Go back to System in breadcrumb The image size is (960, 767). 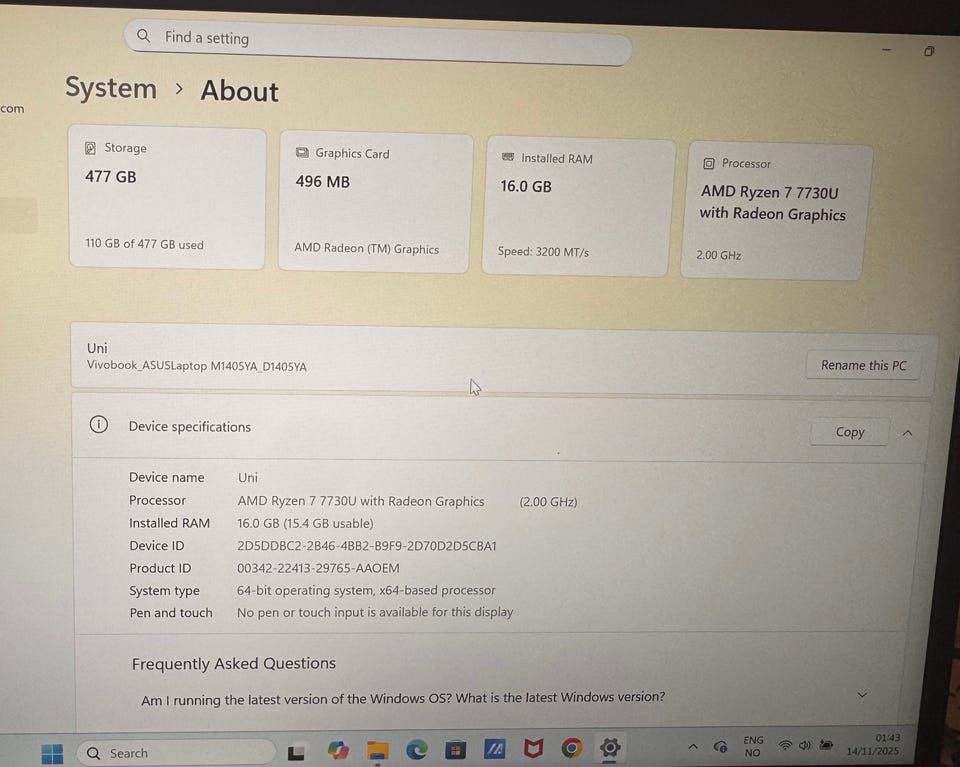click(x=111, y=88)
